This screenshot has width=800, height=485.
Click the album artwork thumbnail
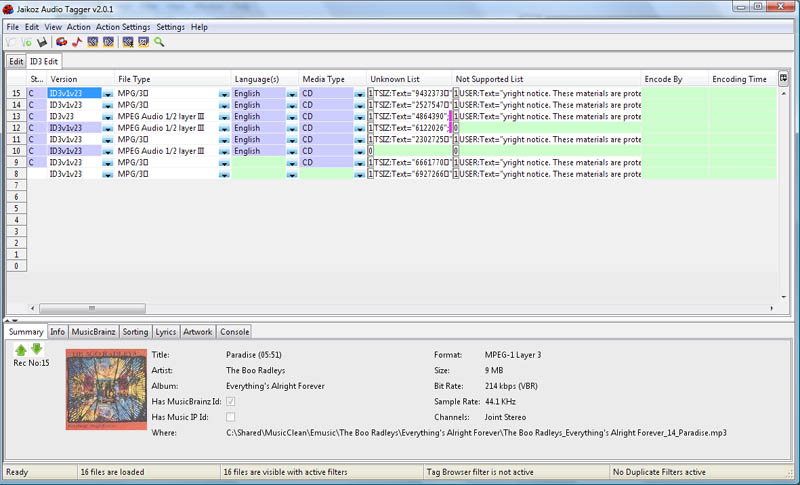pyautogui.click(x=106, y=389)
